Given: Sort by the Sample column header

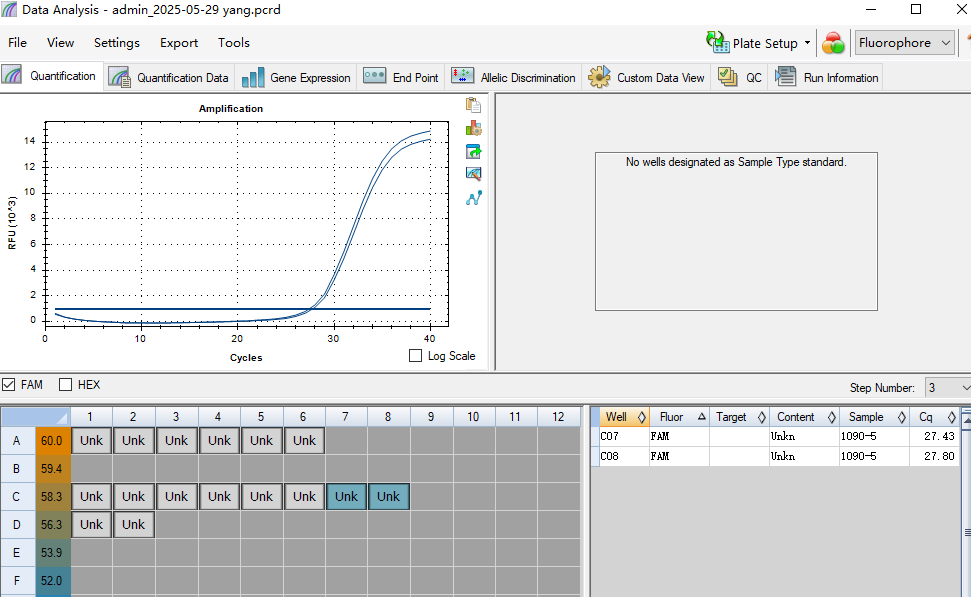Looking at the screenshot, I should click(874, 417).
